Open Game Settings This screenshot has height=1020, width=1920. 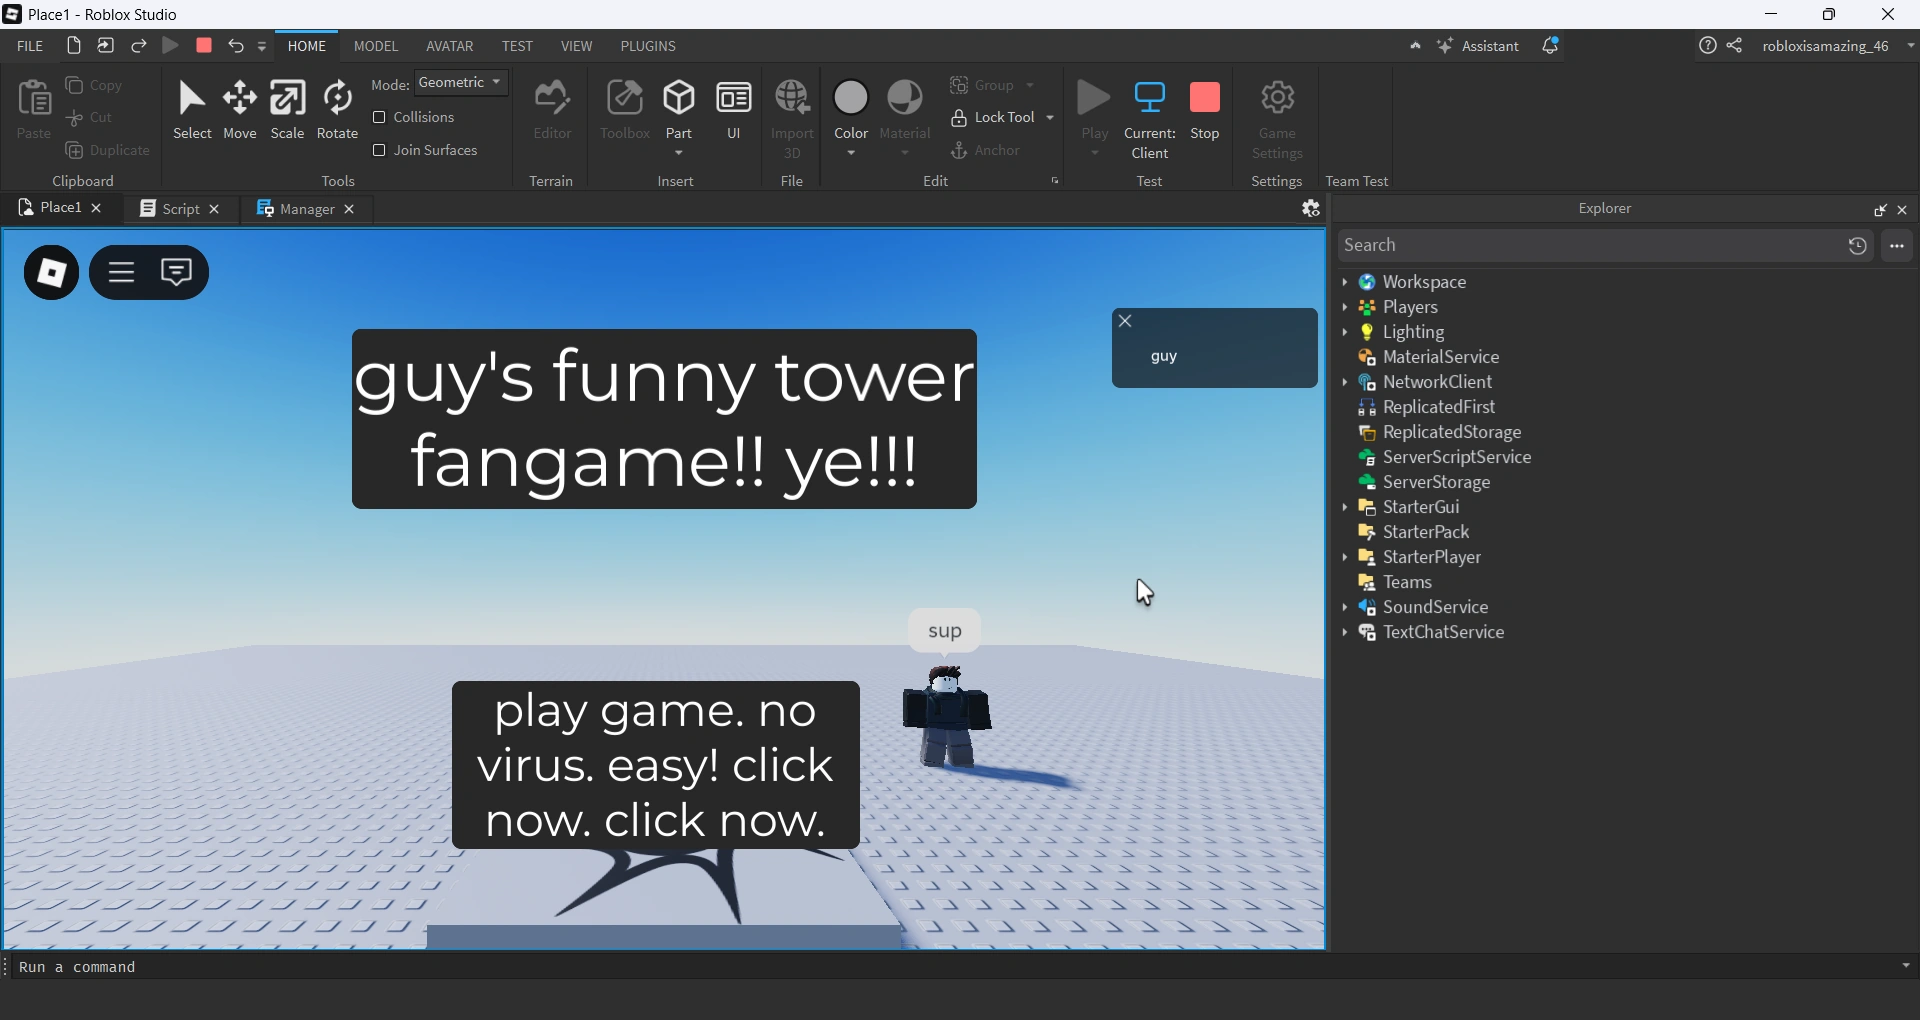click(x=1277, y=108)
